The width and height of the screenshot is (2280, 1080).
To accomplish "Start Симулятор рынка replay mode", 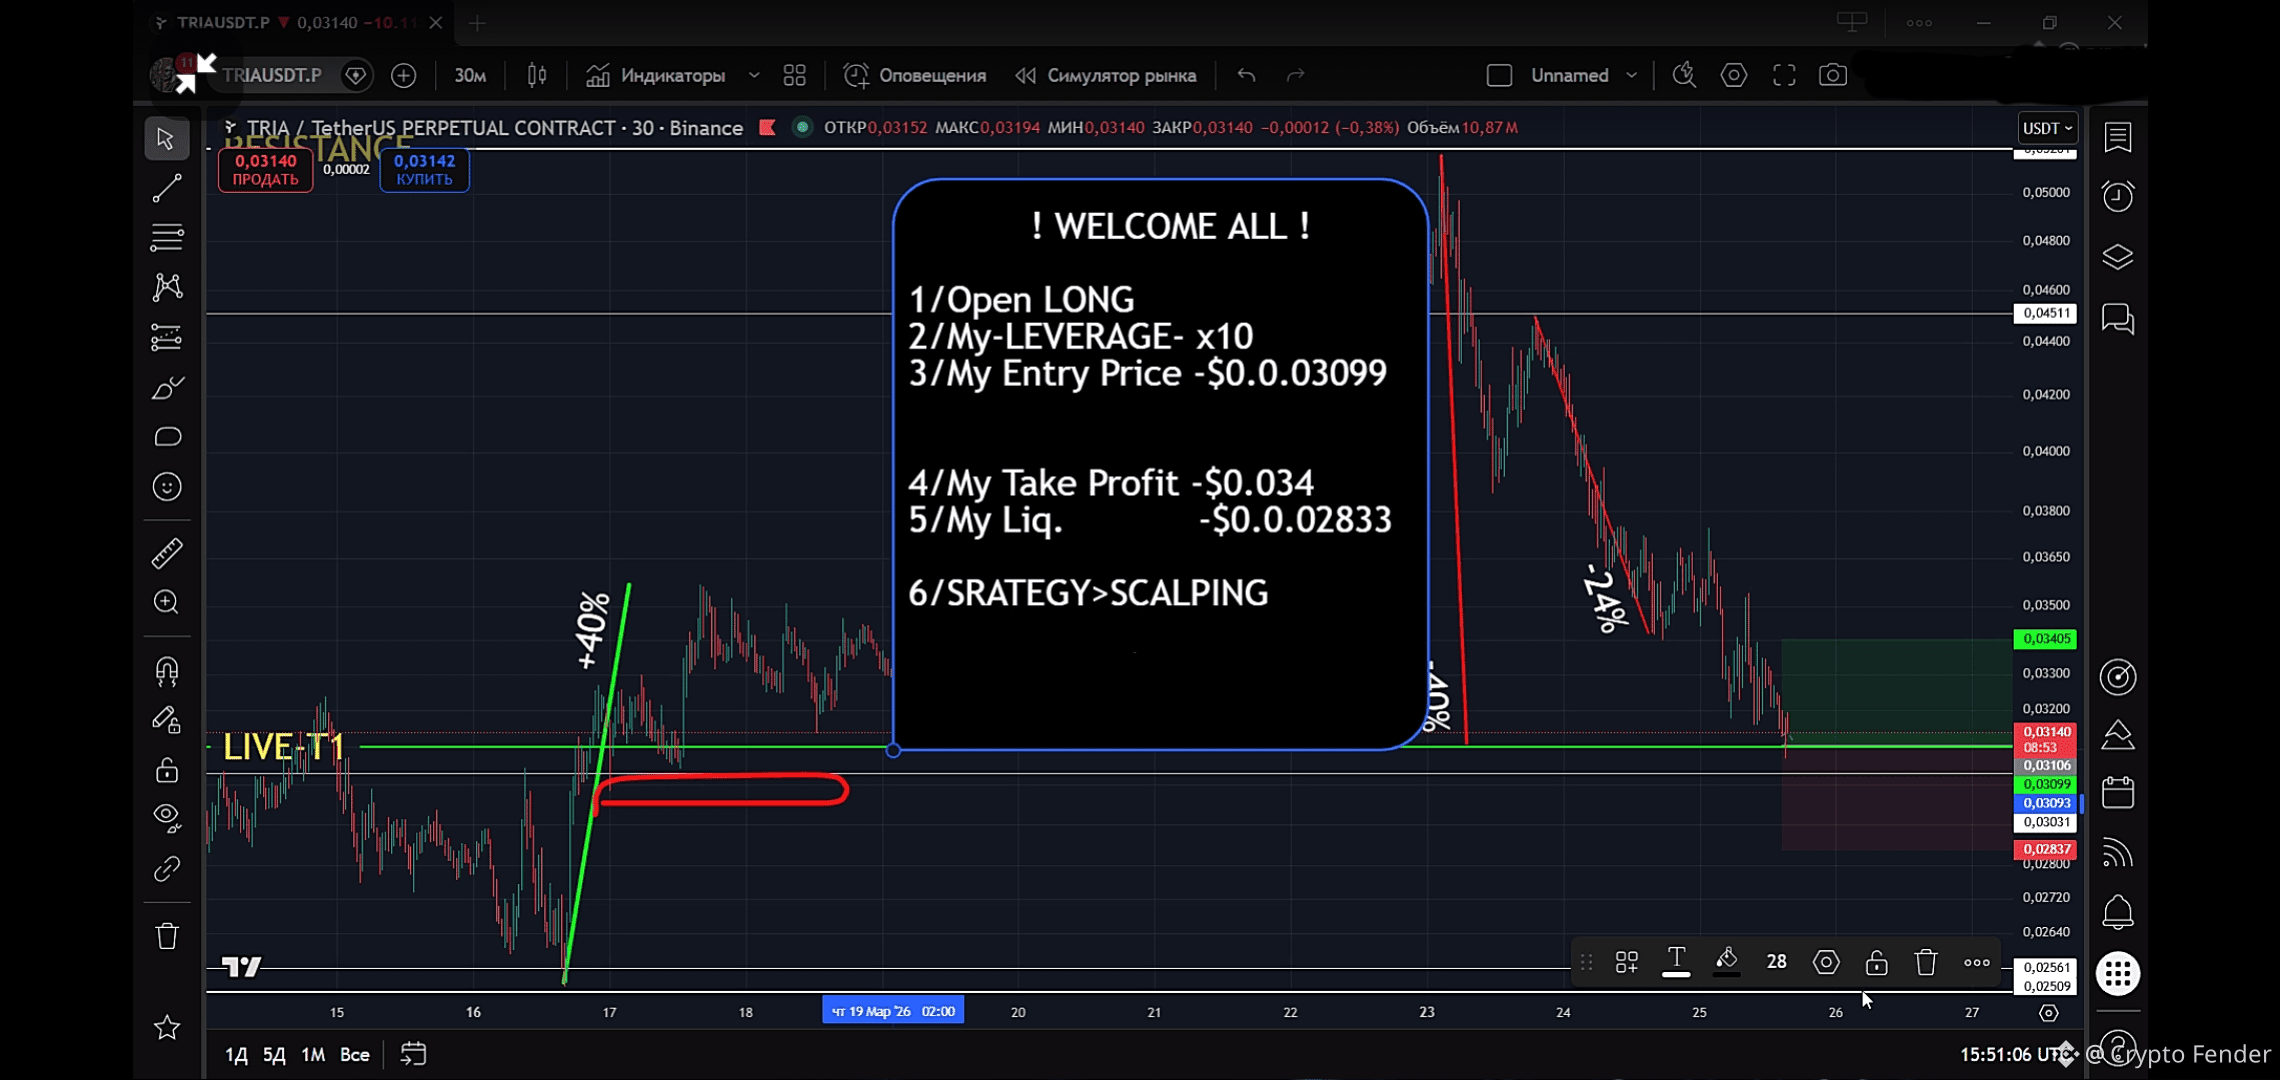I will [x=1106, y=75].
